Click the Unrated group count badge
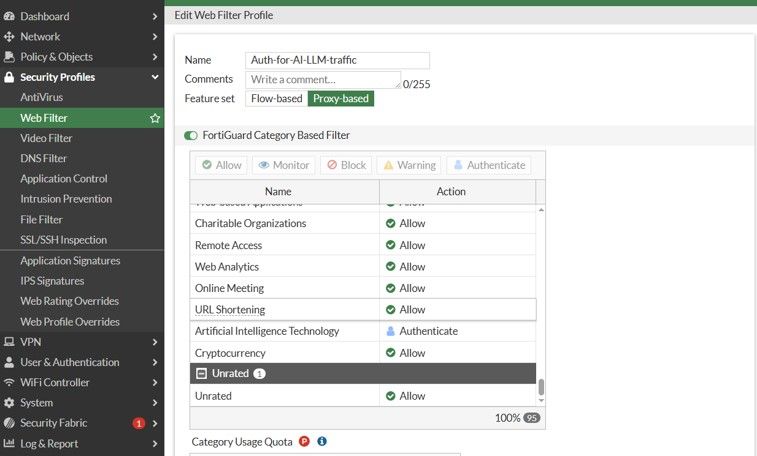 (x=259, y=373)
